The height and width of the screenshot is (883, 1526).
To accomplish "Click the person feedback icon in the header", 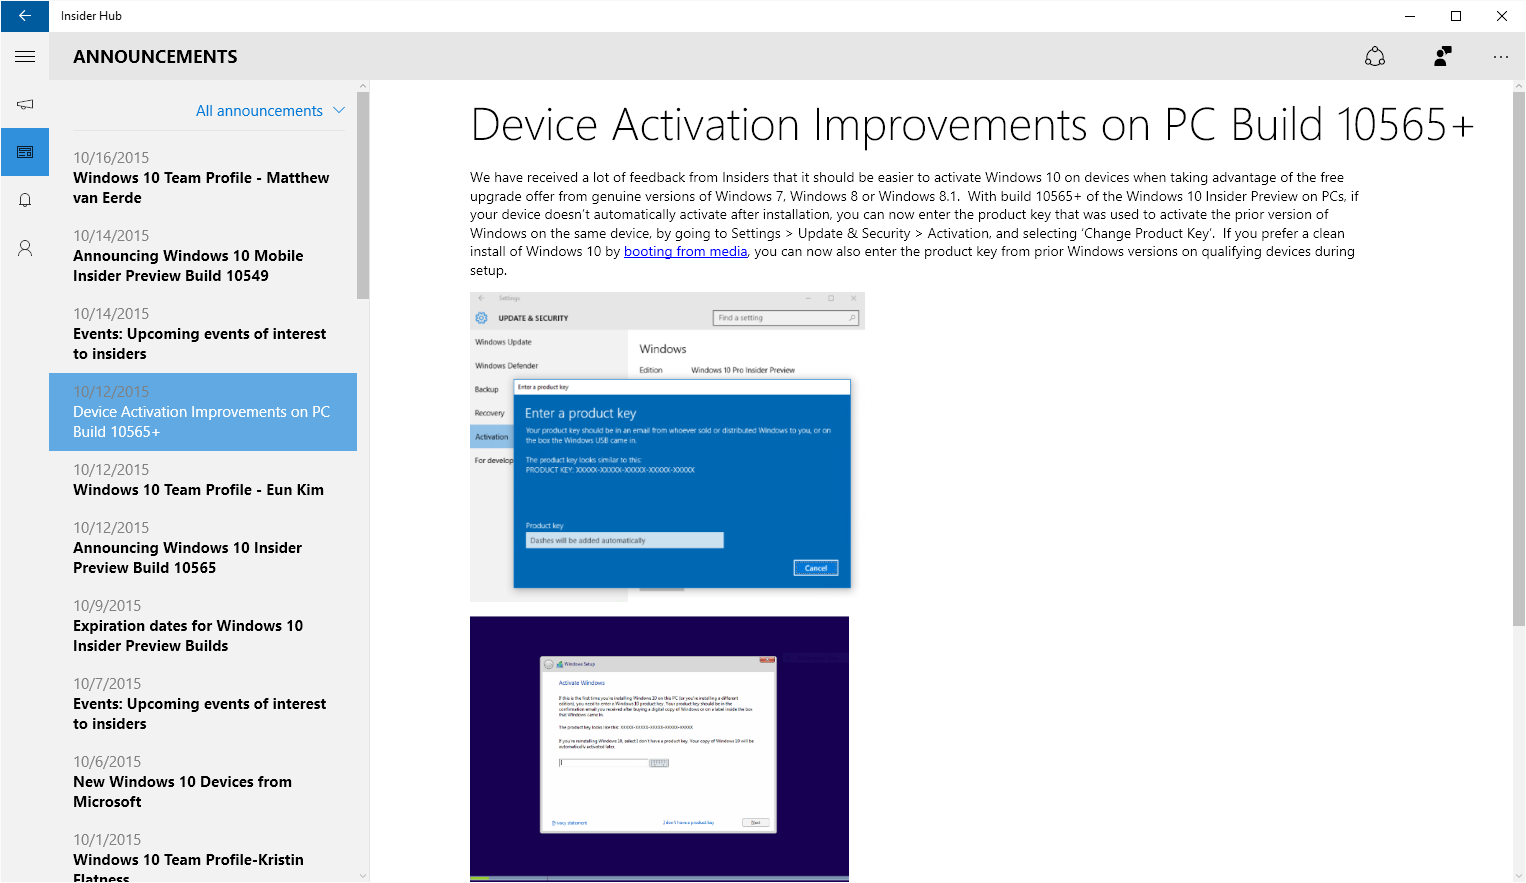I will (x=1442, y=57).
